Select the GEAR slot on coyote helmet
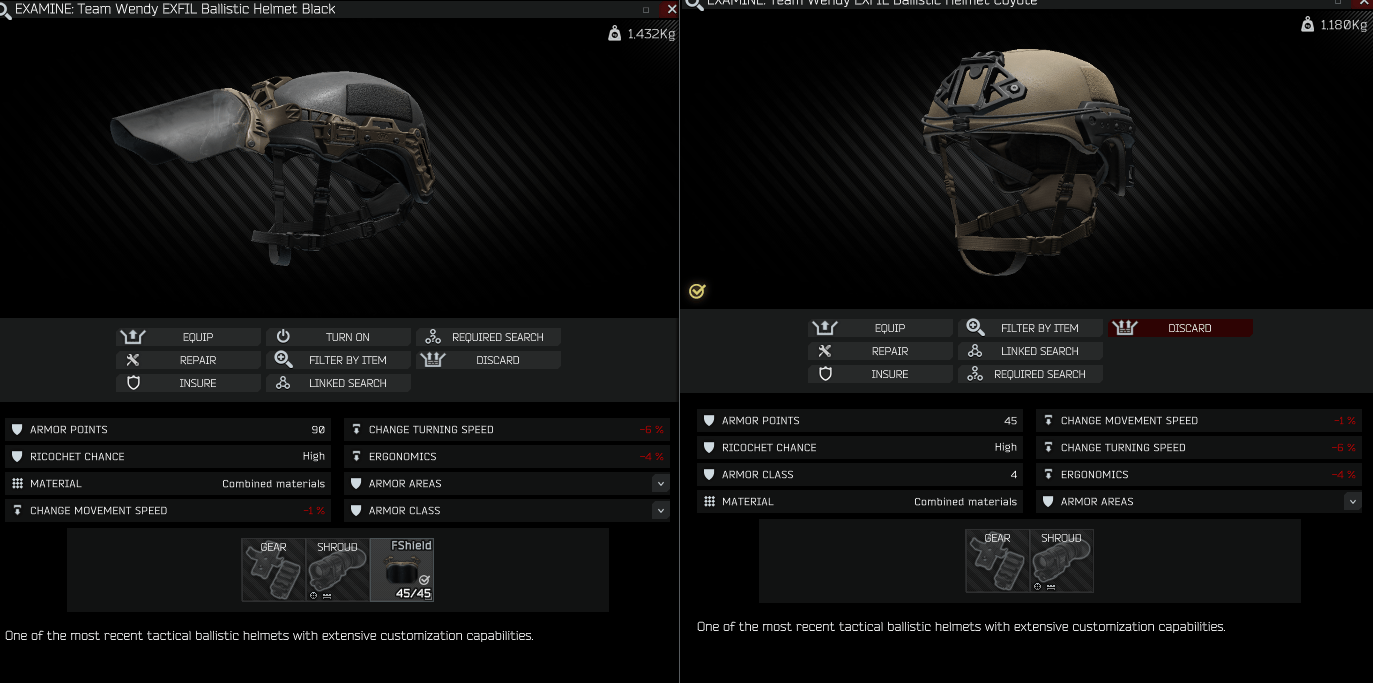 pyautogui.click(x=997, y=561)
